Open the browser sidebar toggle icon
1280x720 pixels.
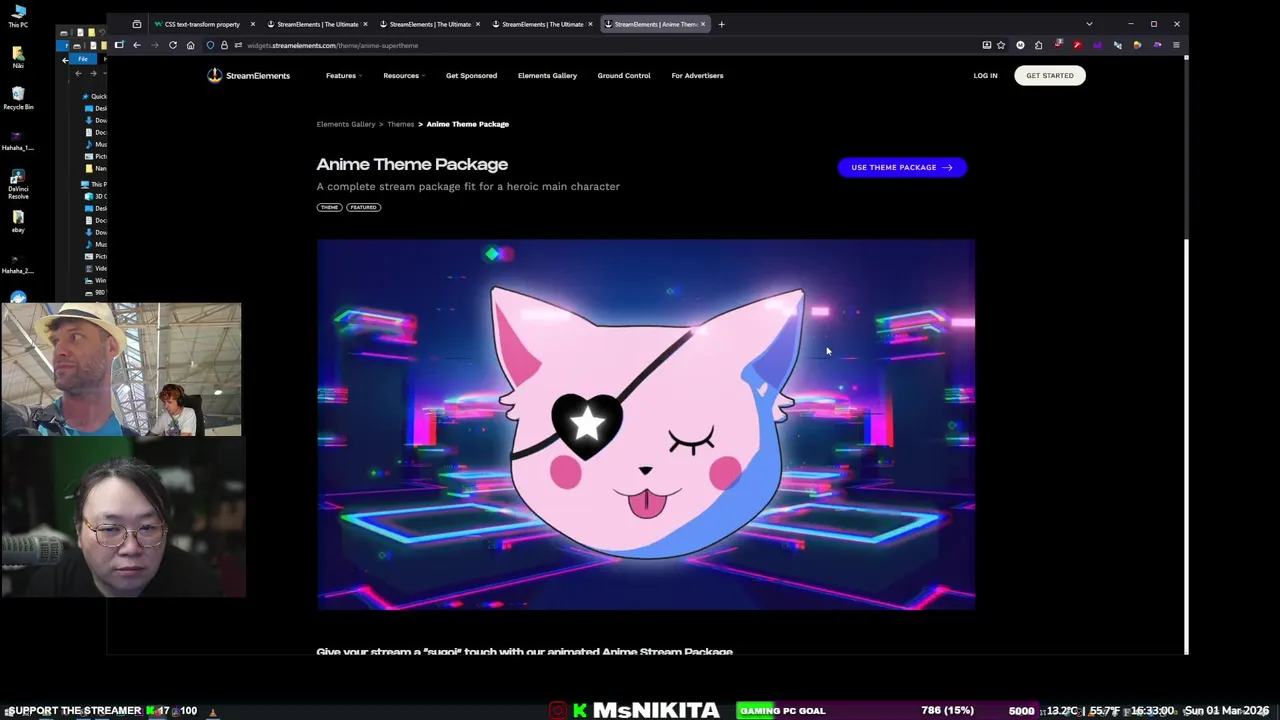[119, 45]
